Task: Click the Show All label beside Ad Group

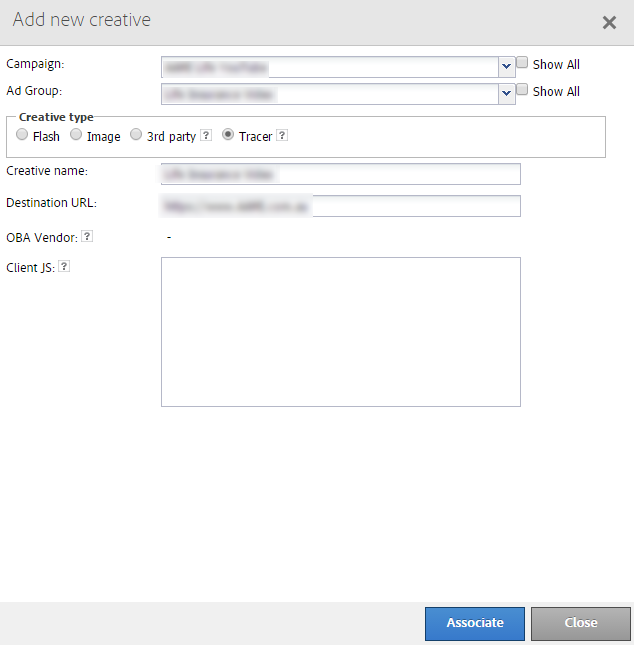Action: tap(556, 92)
